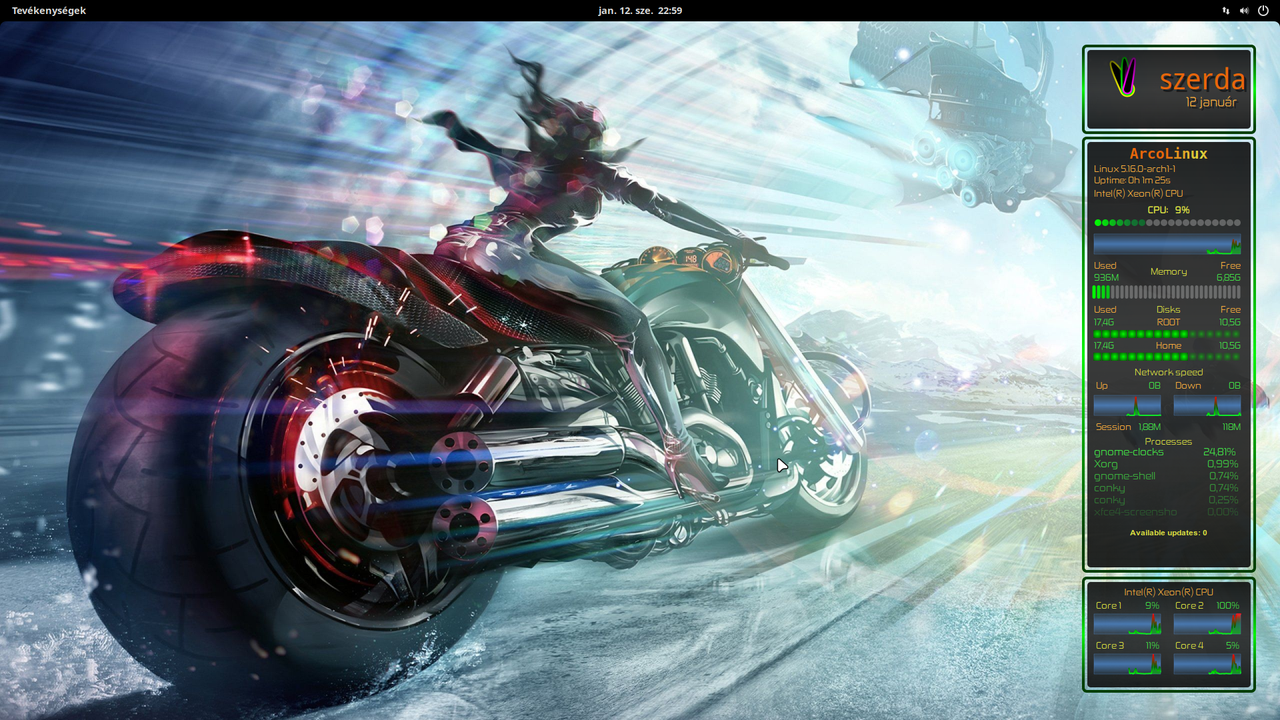
Task: Click the 'Home' disk label
Action: coord(1168,345)
